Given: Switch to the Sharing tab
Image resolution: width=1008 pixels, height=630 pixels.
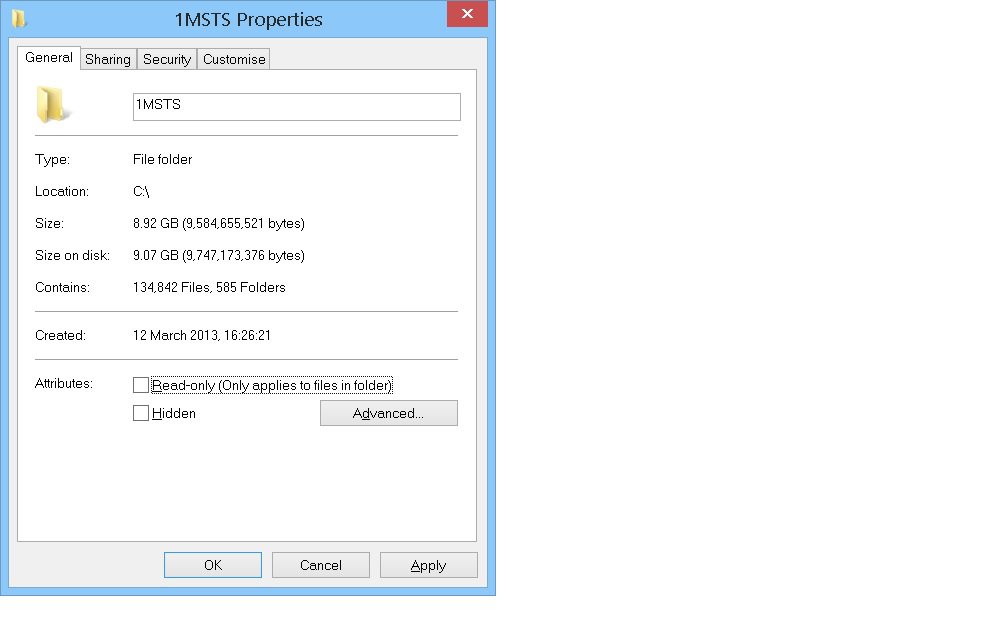Looking at the screenshot, I should pos(108,59).
